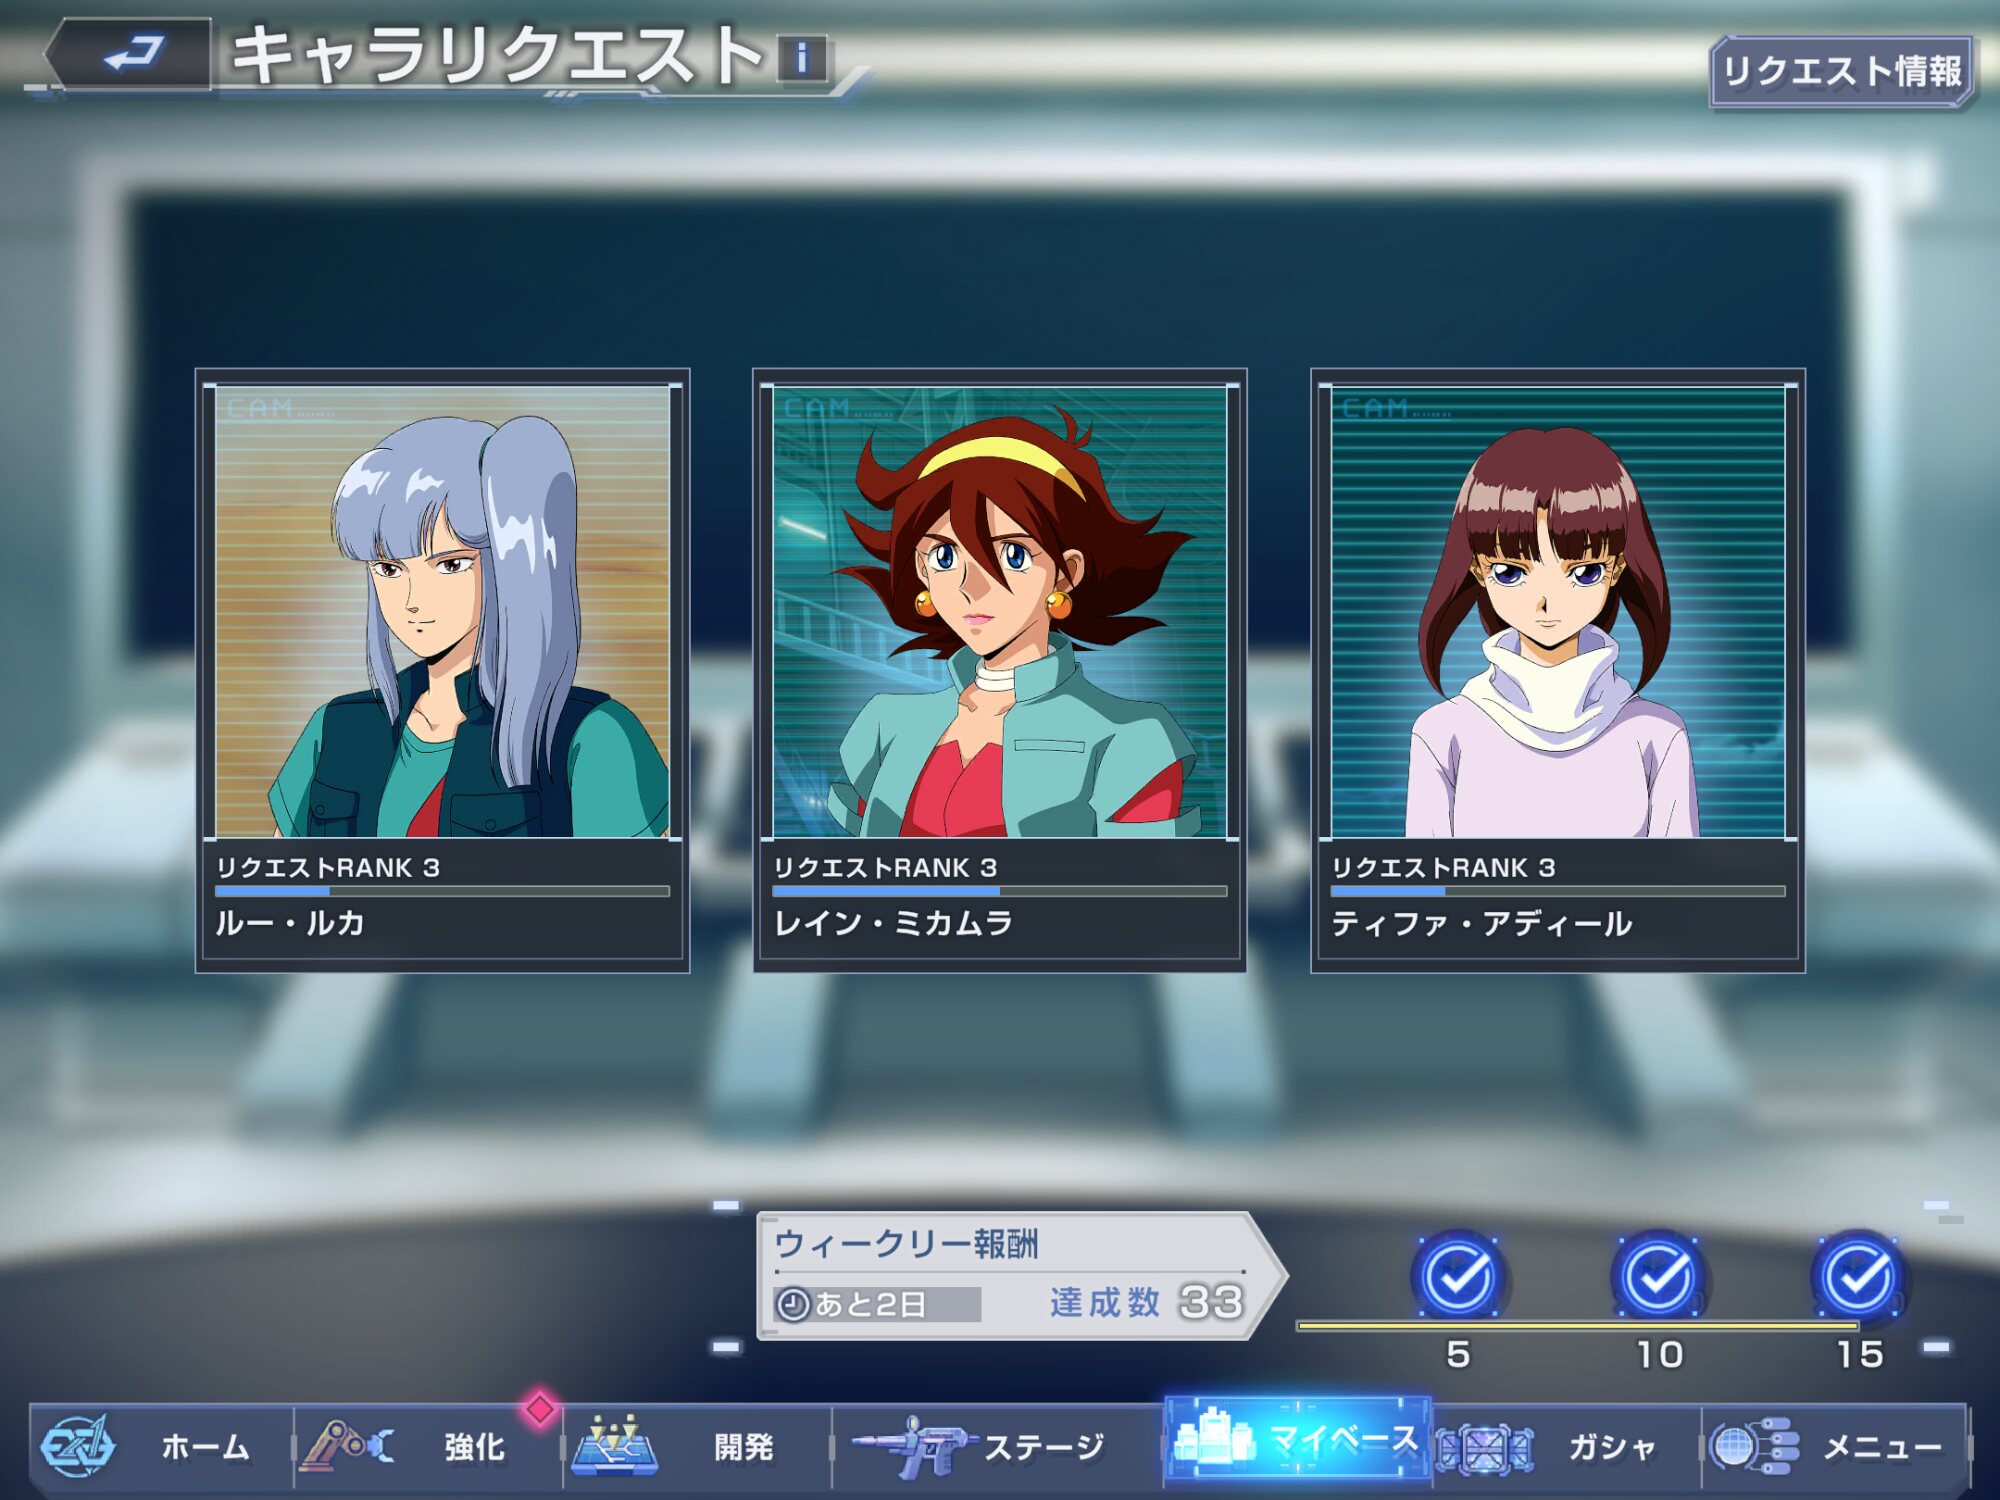Click the checkmark reward at 10
The height and width of the screenshot is (1500, 2000).
point(1658,1276)
